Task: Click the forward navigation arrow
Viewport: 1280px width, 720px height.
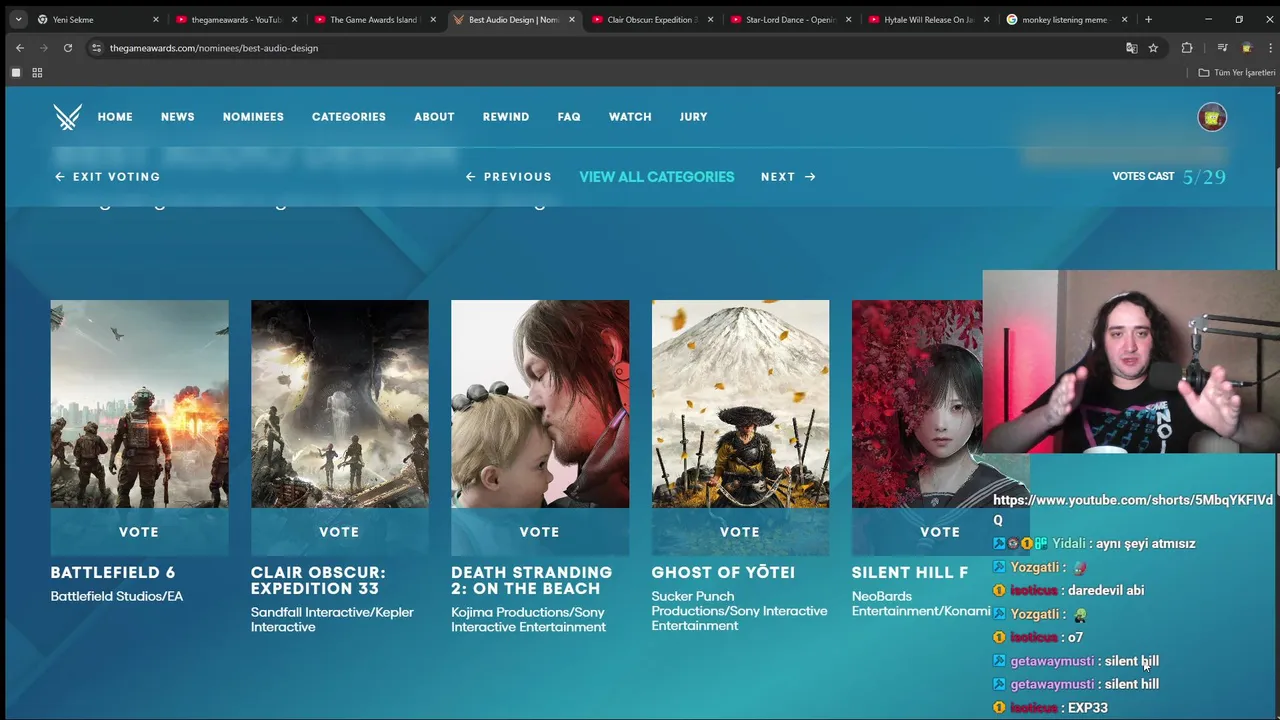Action: pyautogui.click(x=43, y=48)
